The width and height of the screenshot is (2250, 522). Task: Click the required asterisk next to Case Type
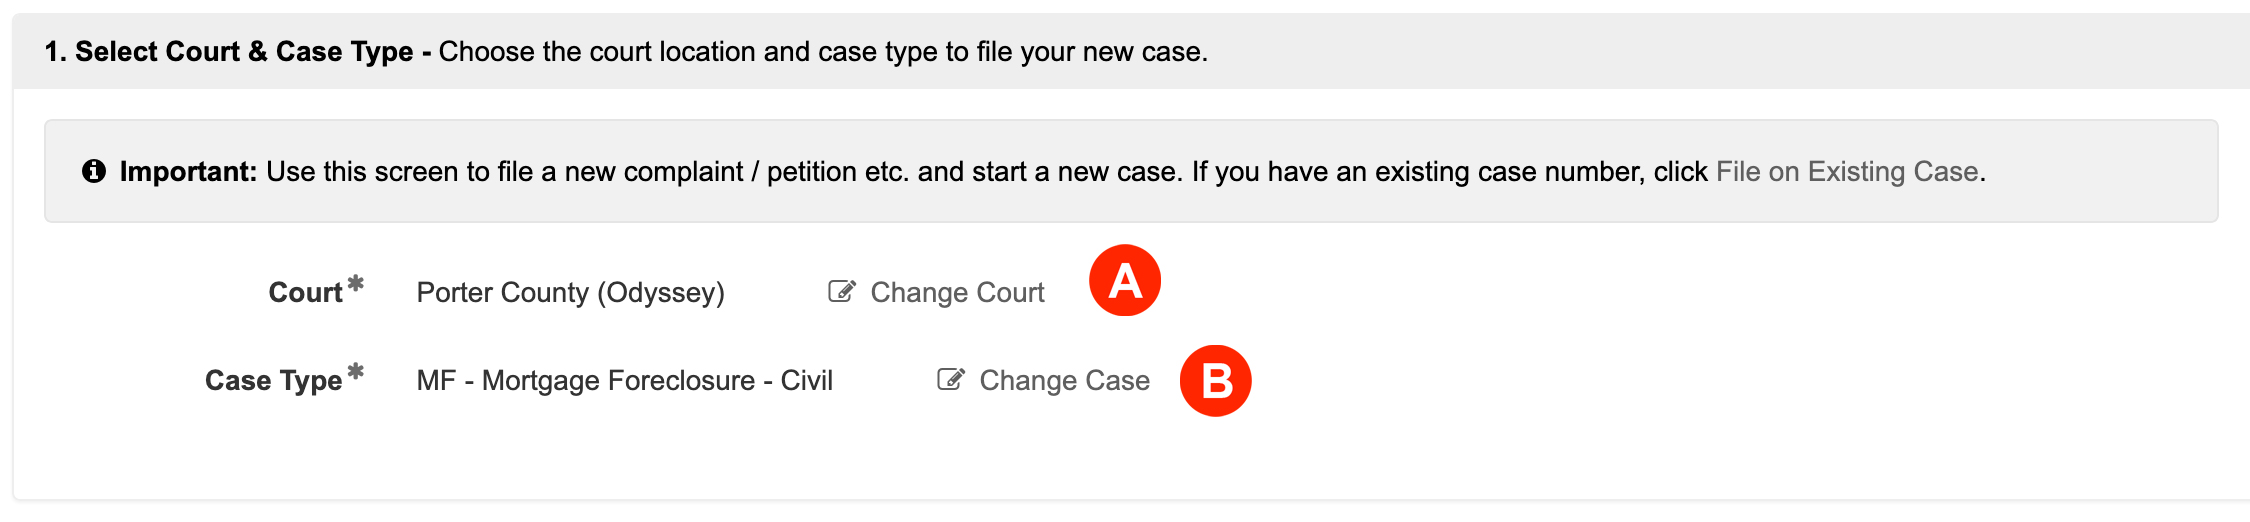point(355,373)
